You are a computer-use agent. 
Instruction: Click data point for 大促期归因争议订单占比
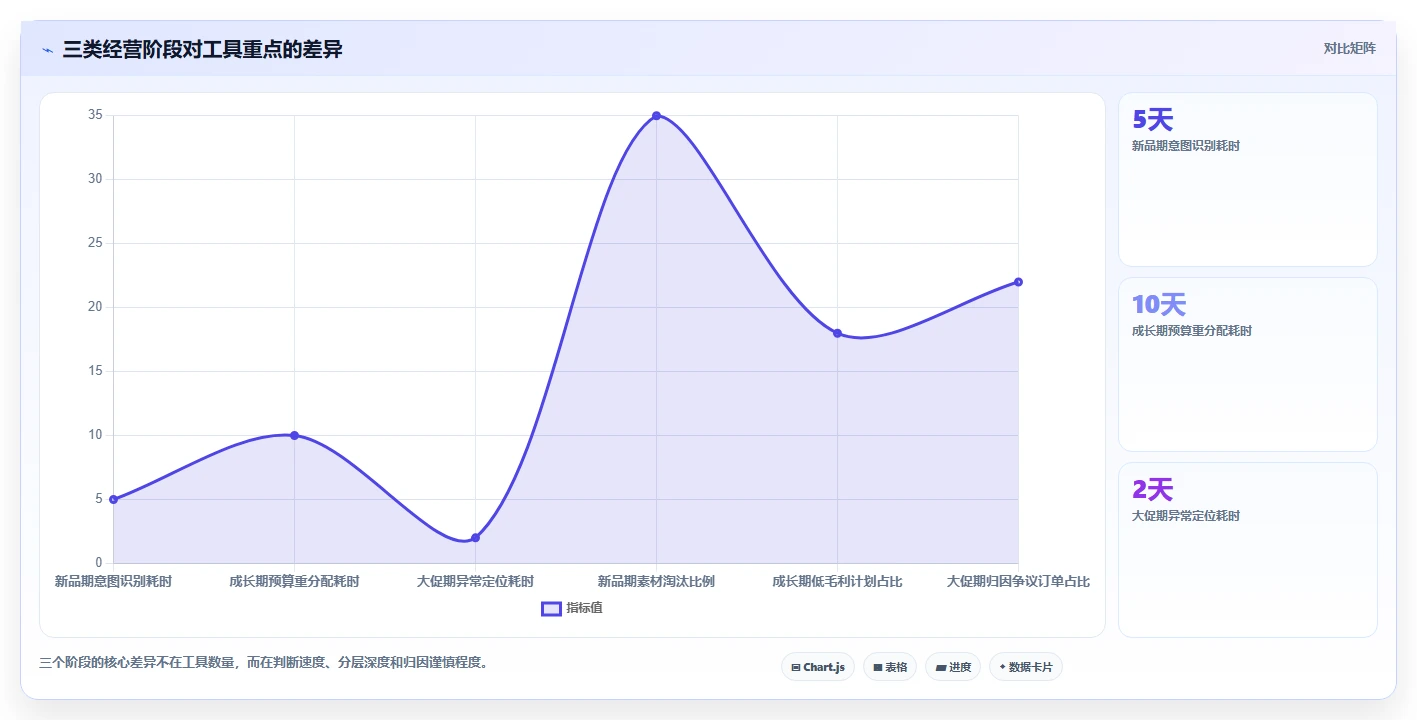[1018, 282]
